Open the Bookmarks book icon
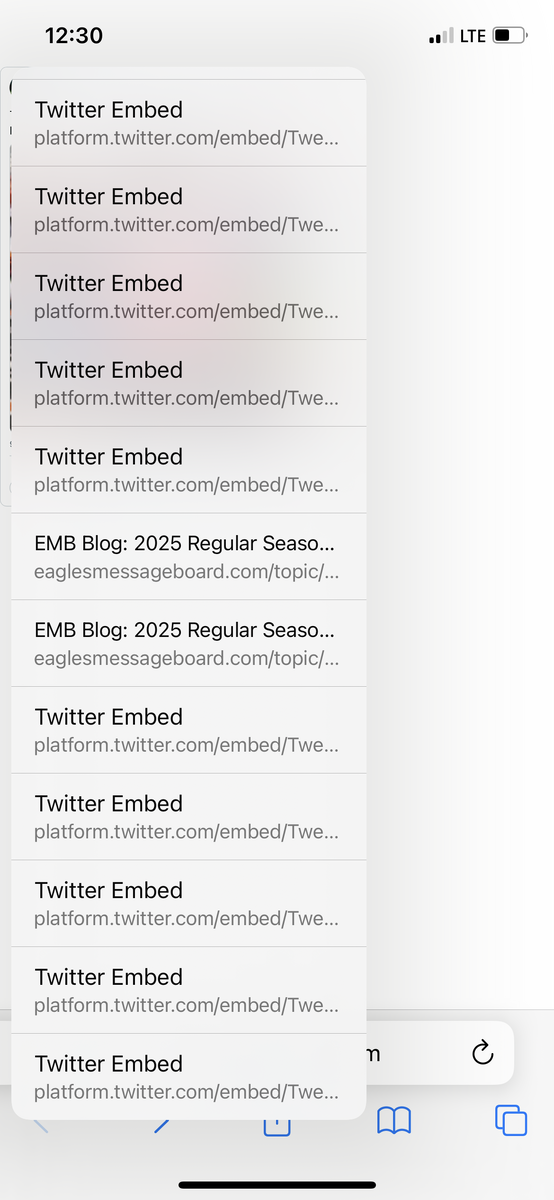 click(394, 1120)
